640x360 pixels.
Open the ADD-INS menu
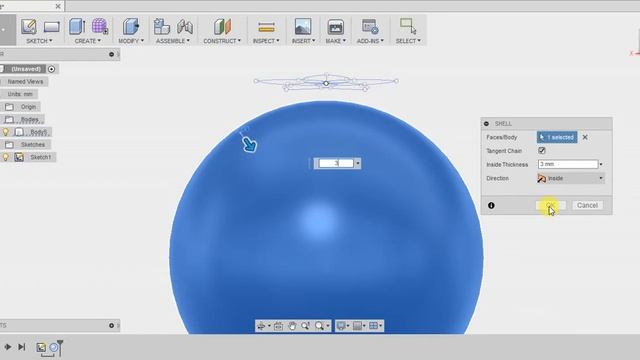[x=370, y=41]
